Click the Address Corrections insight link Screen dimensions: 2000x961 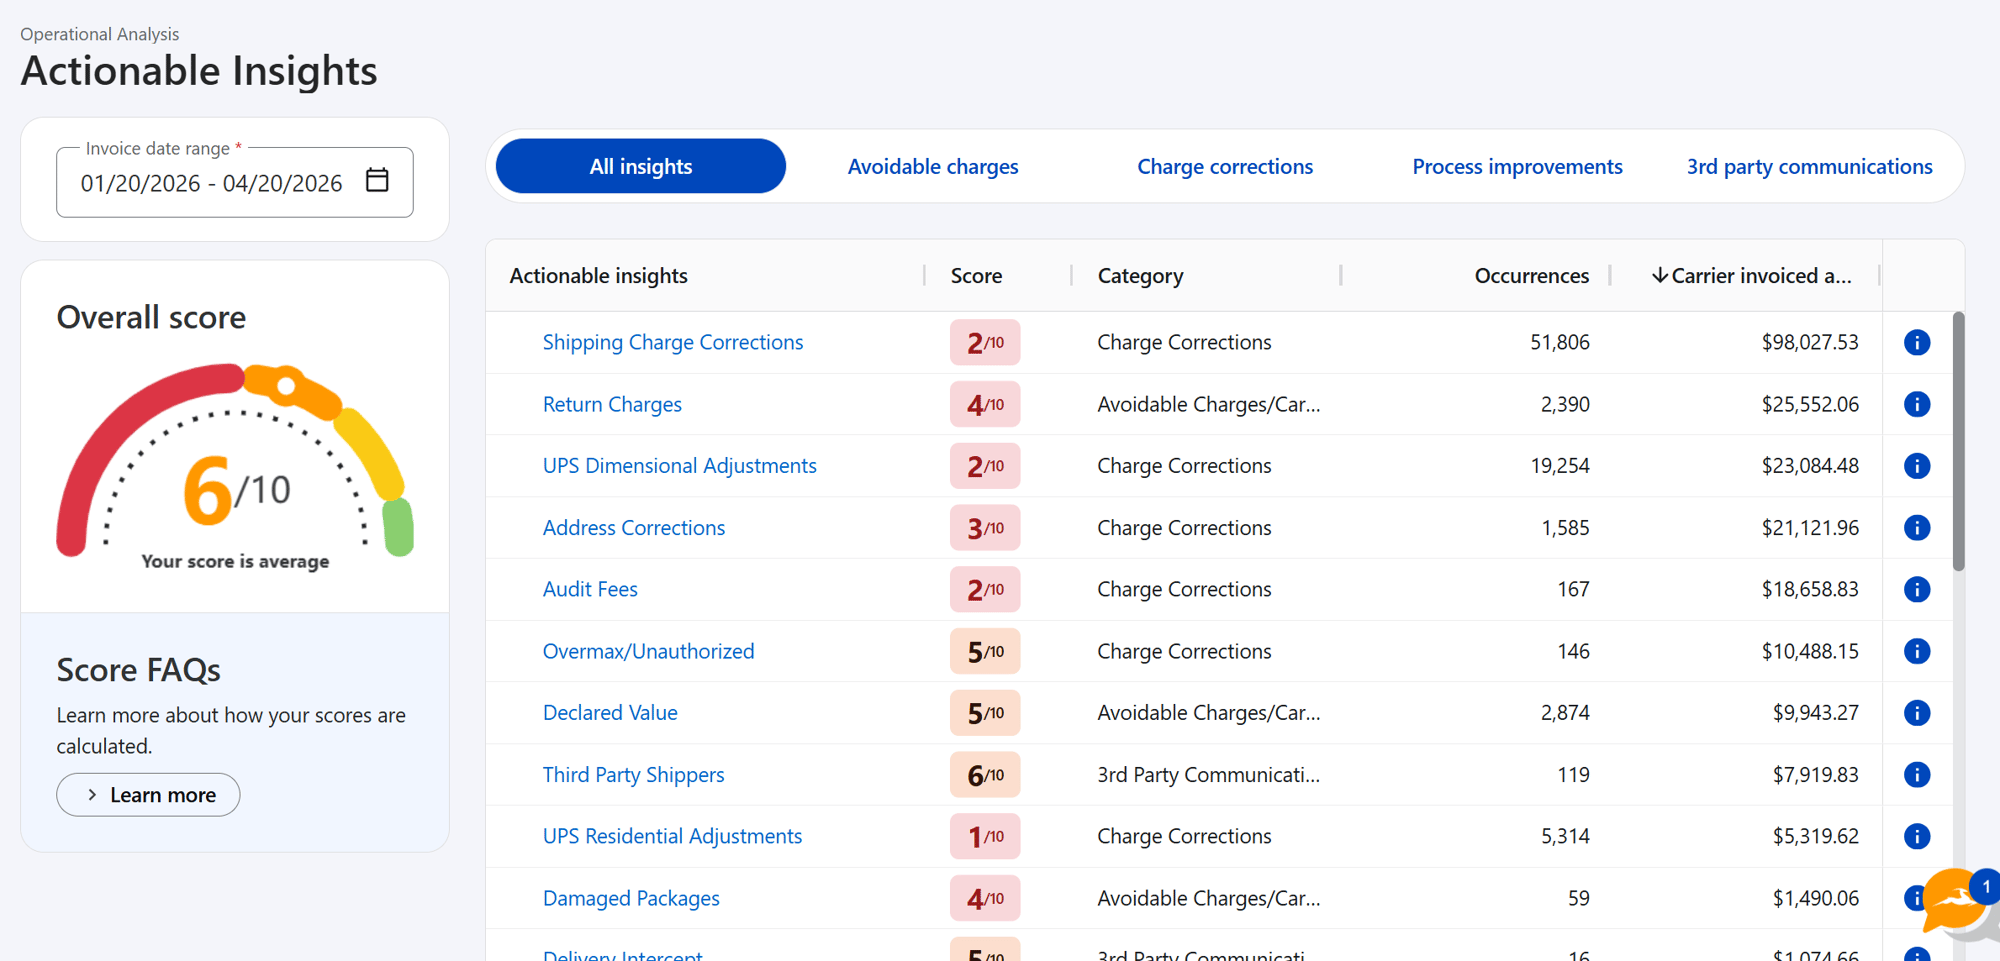(634, 527)
